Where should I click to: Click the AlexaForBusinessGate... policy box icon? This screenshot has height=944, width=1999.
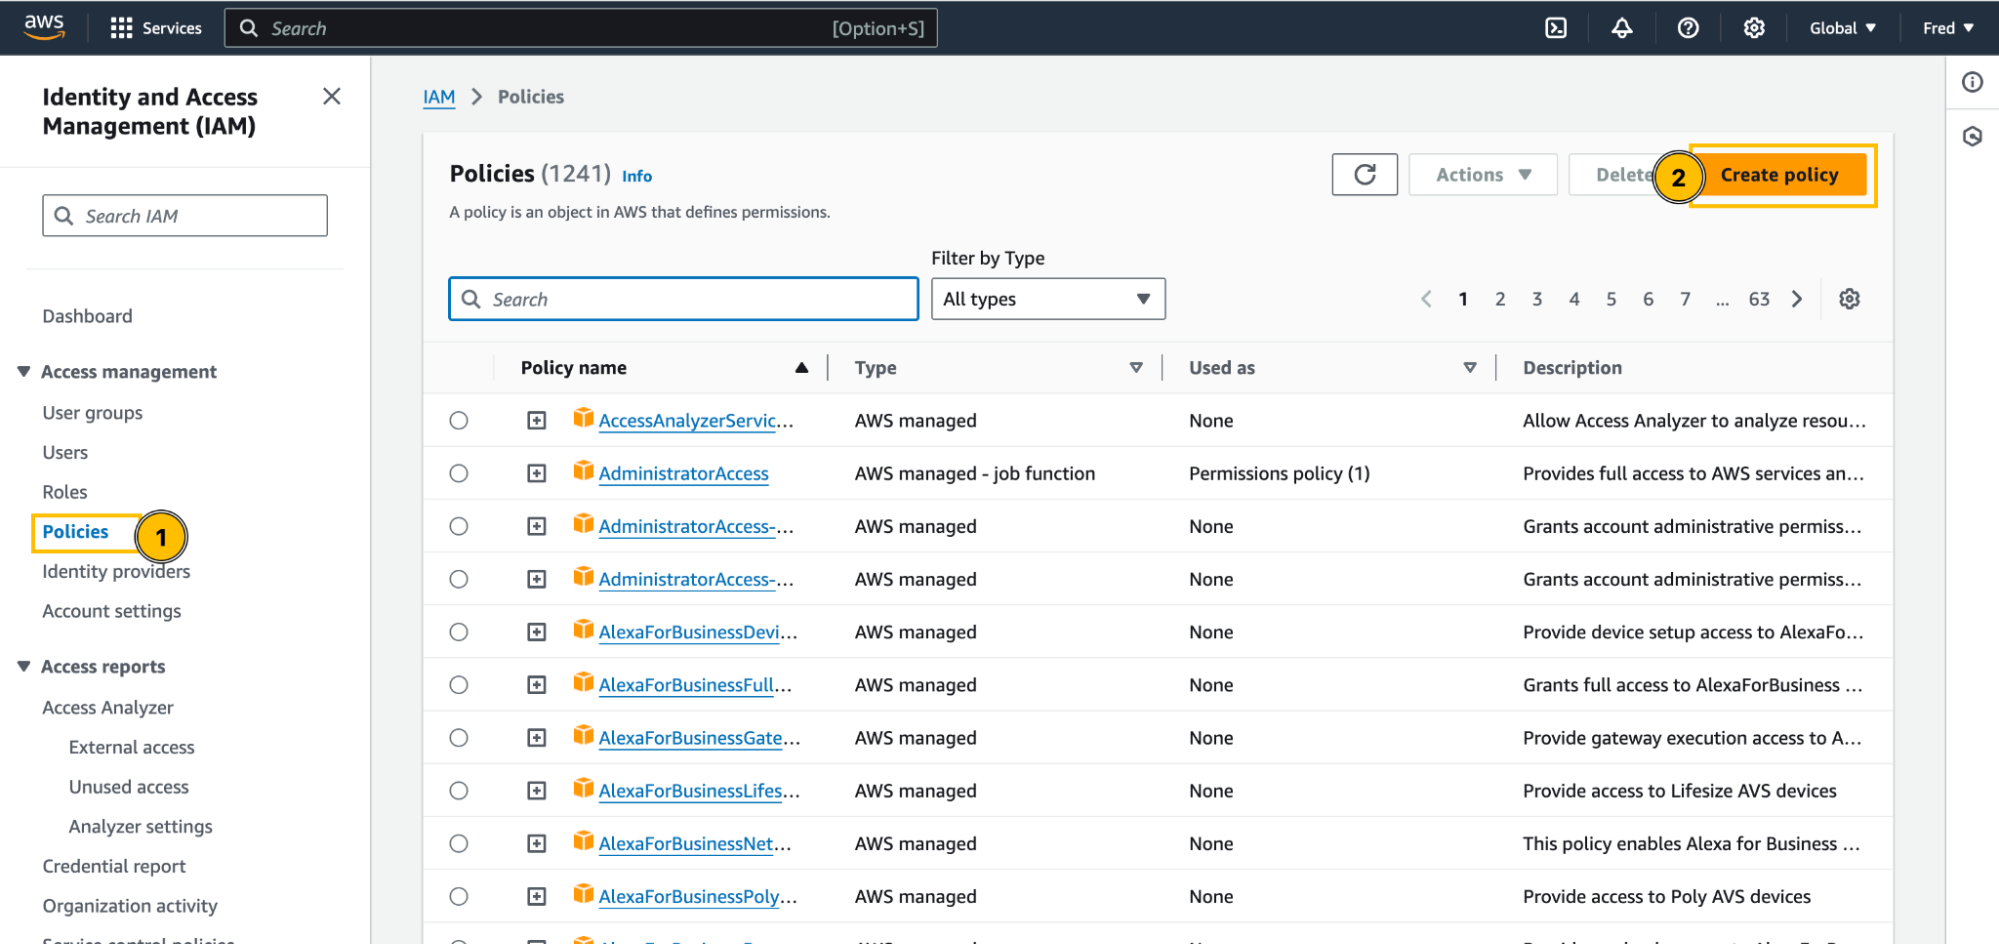pyautogui.click(x=583, y=735)
